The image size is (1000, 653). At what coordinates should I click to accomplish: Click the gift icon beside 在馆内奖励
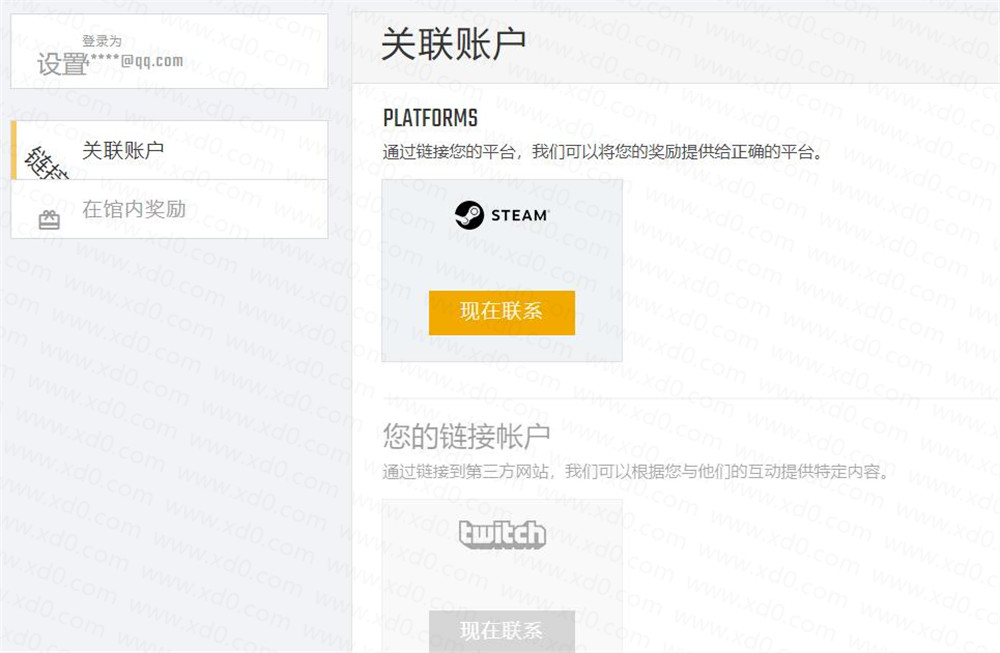[49, 220]
